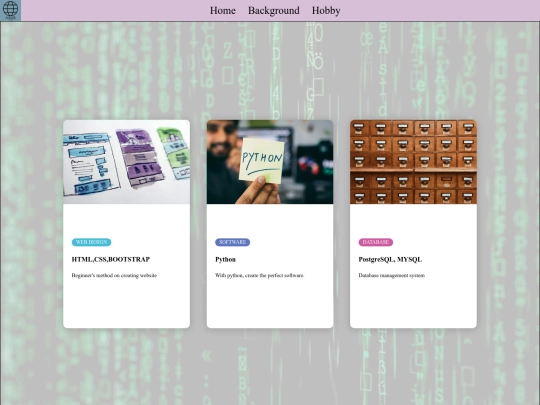Click "Database management system" description text

[392, 276]
